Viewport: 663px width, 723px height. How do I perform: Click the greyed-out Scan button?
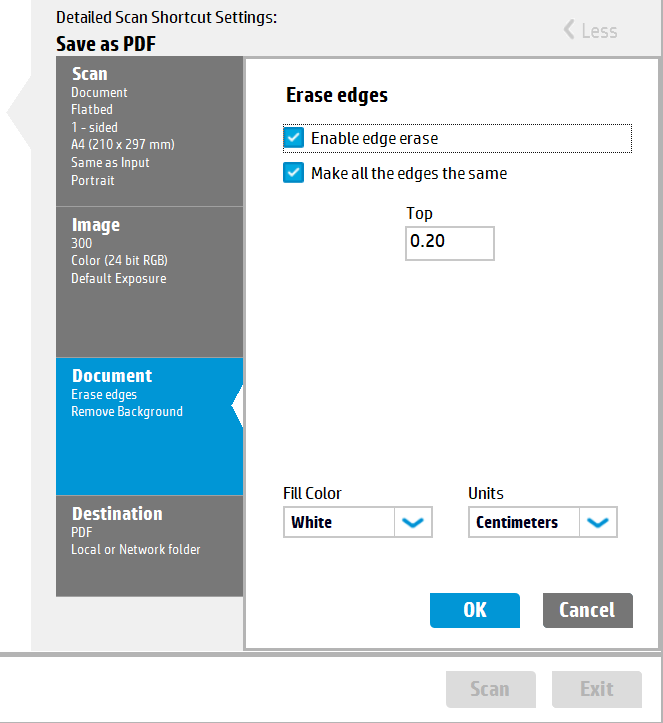coord(490,689)
